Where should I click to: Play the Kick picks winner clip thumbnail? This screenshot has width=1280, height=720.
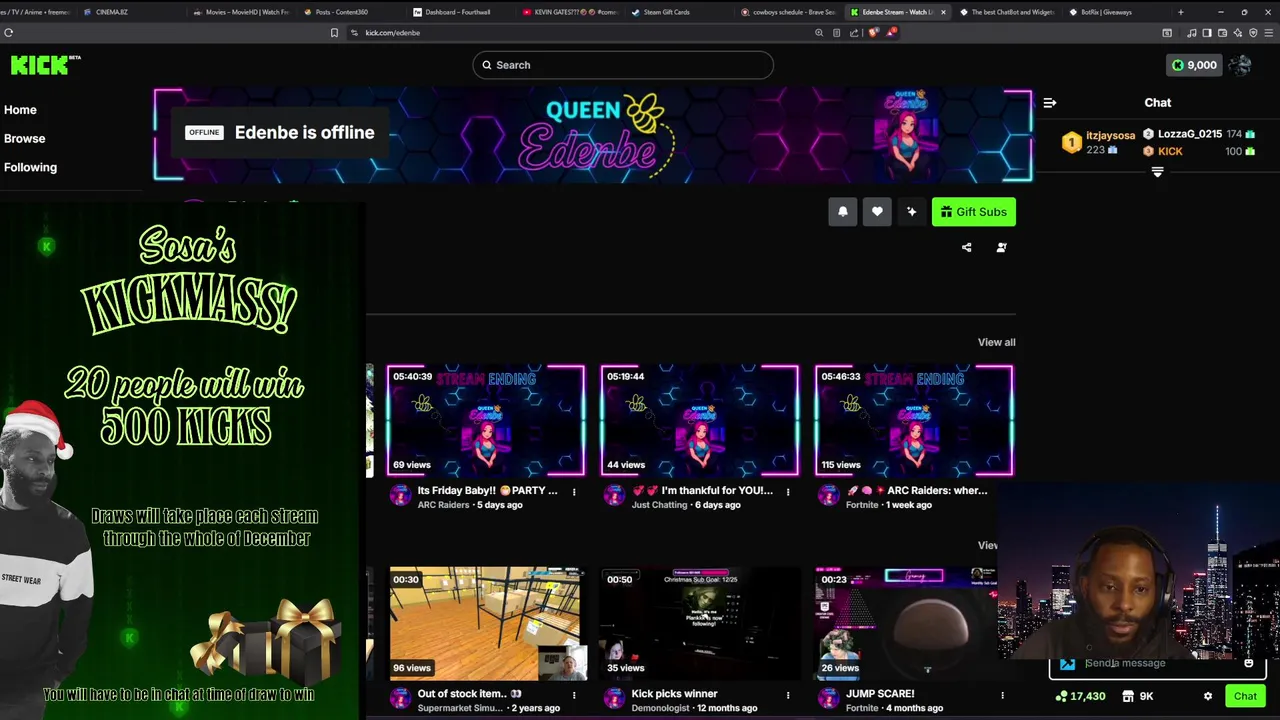[x=700, y=623]
